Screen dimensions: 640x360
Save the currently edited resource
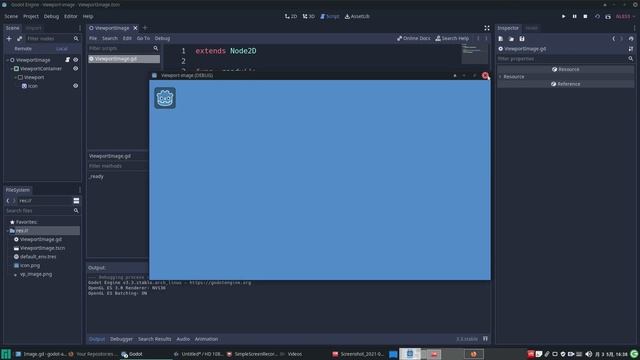point(522,38)
